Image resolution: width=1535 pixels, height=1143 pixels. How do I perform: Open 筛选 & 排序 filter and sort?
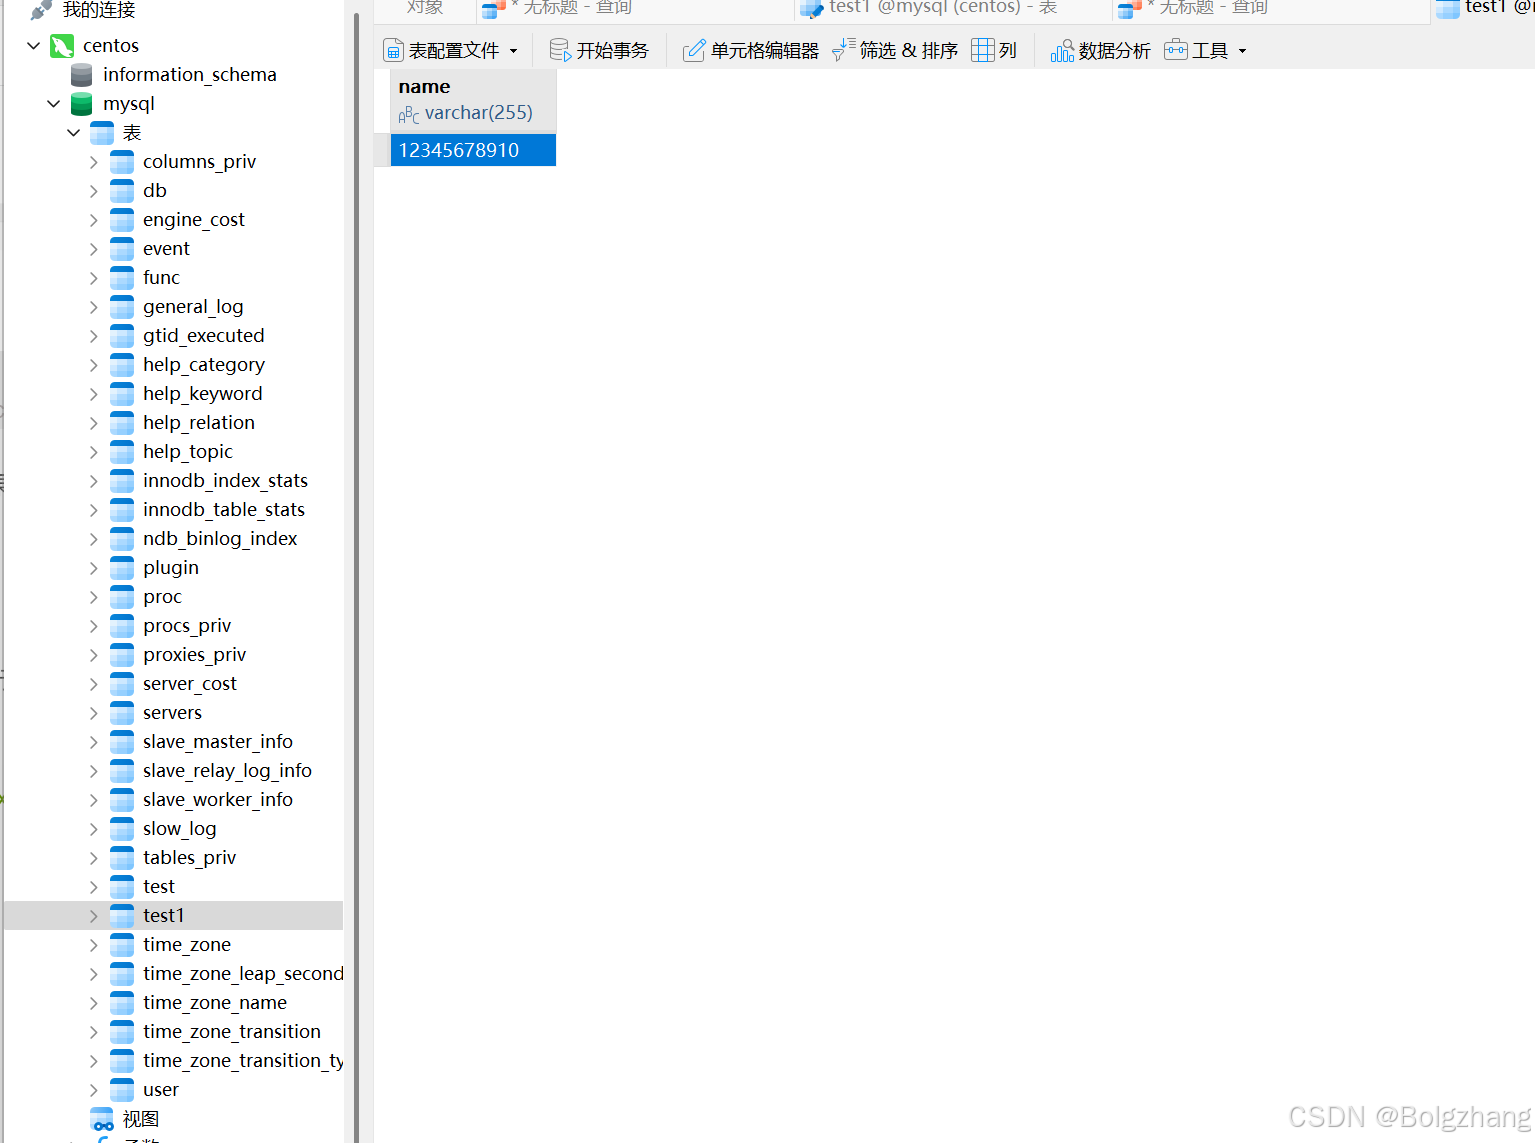[x=895, y=51]
